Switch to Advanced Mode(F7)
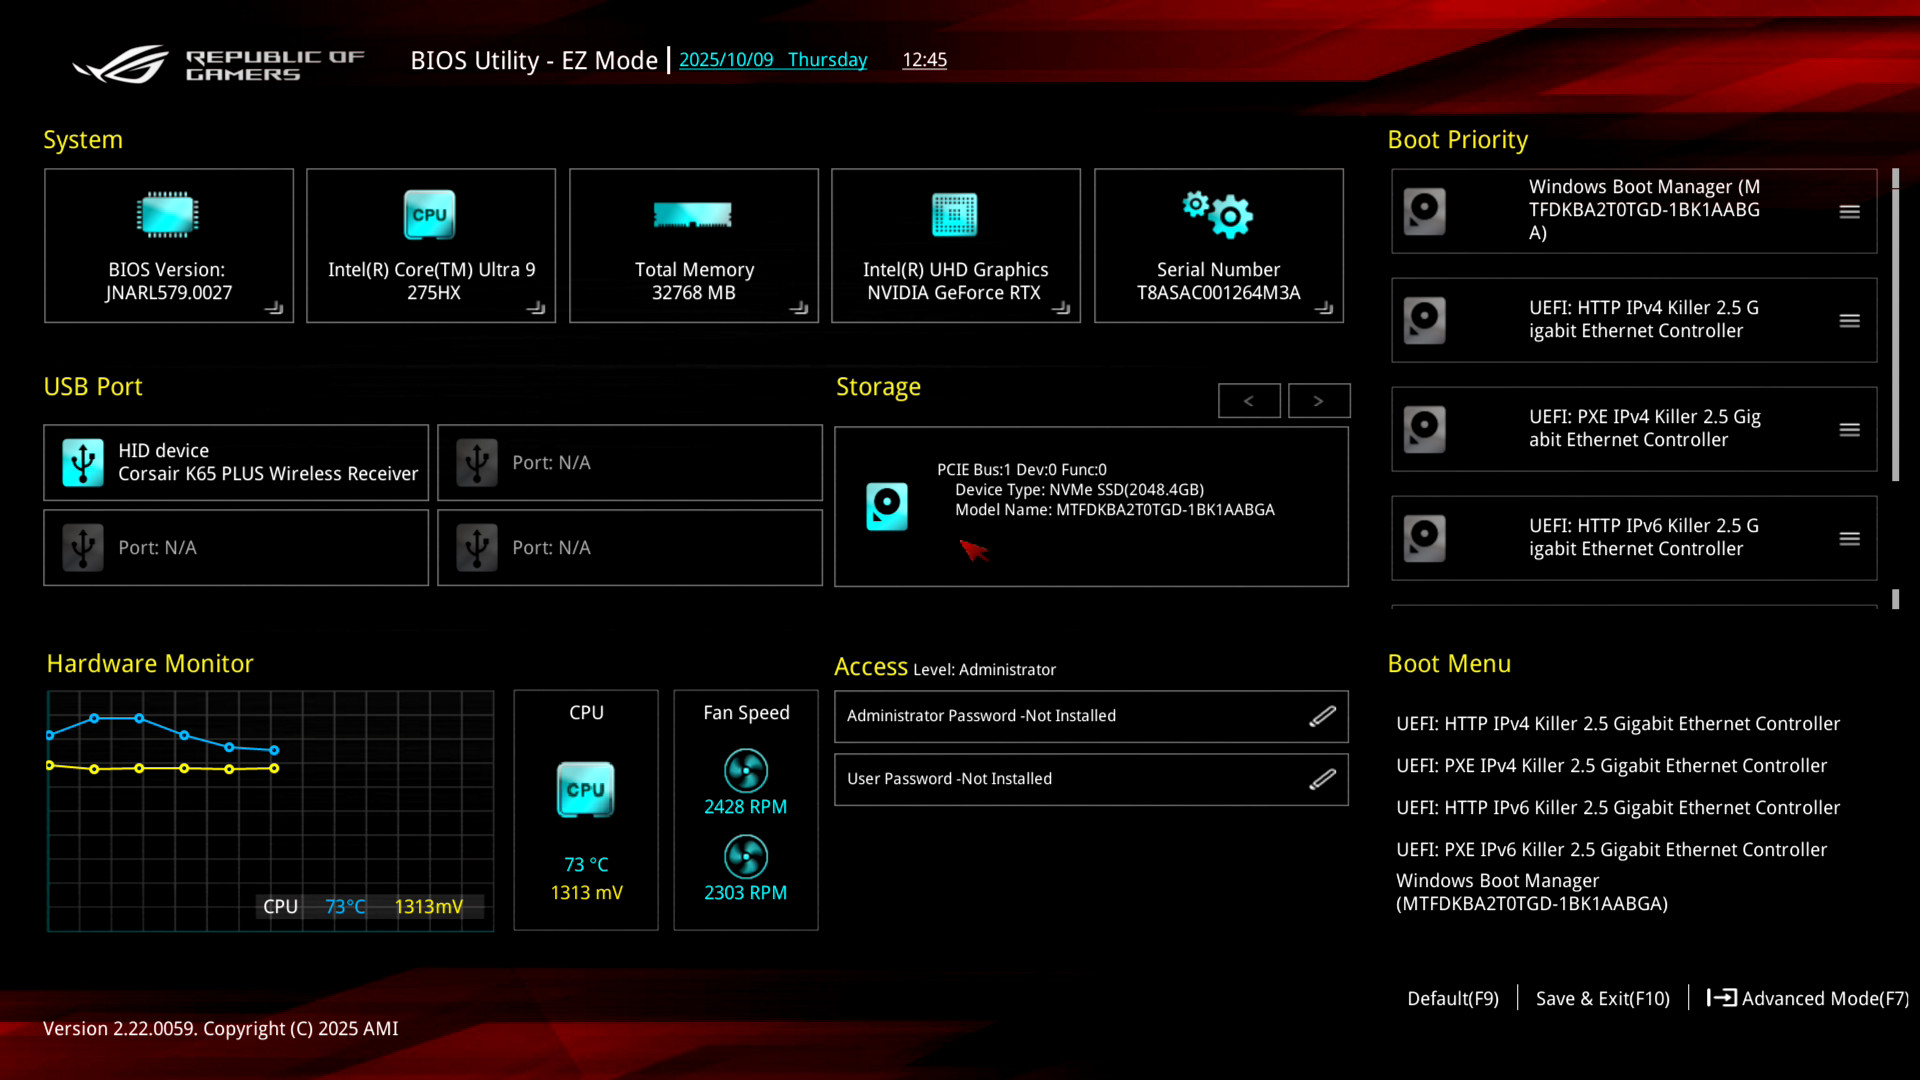 (1808, 998)
